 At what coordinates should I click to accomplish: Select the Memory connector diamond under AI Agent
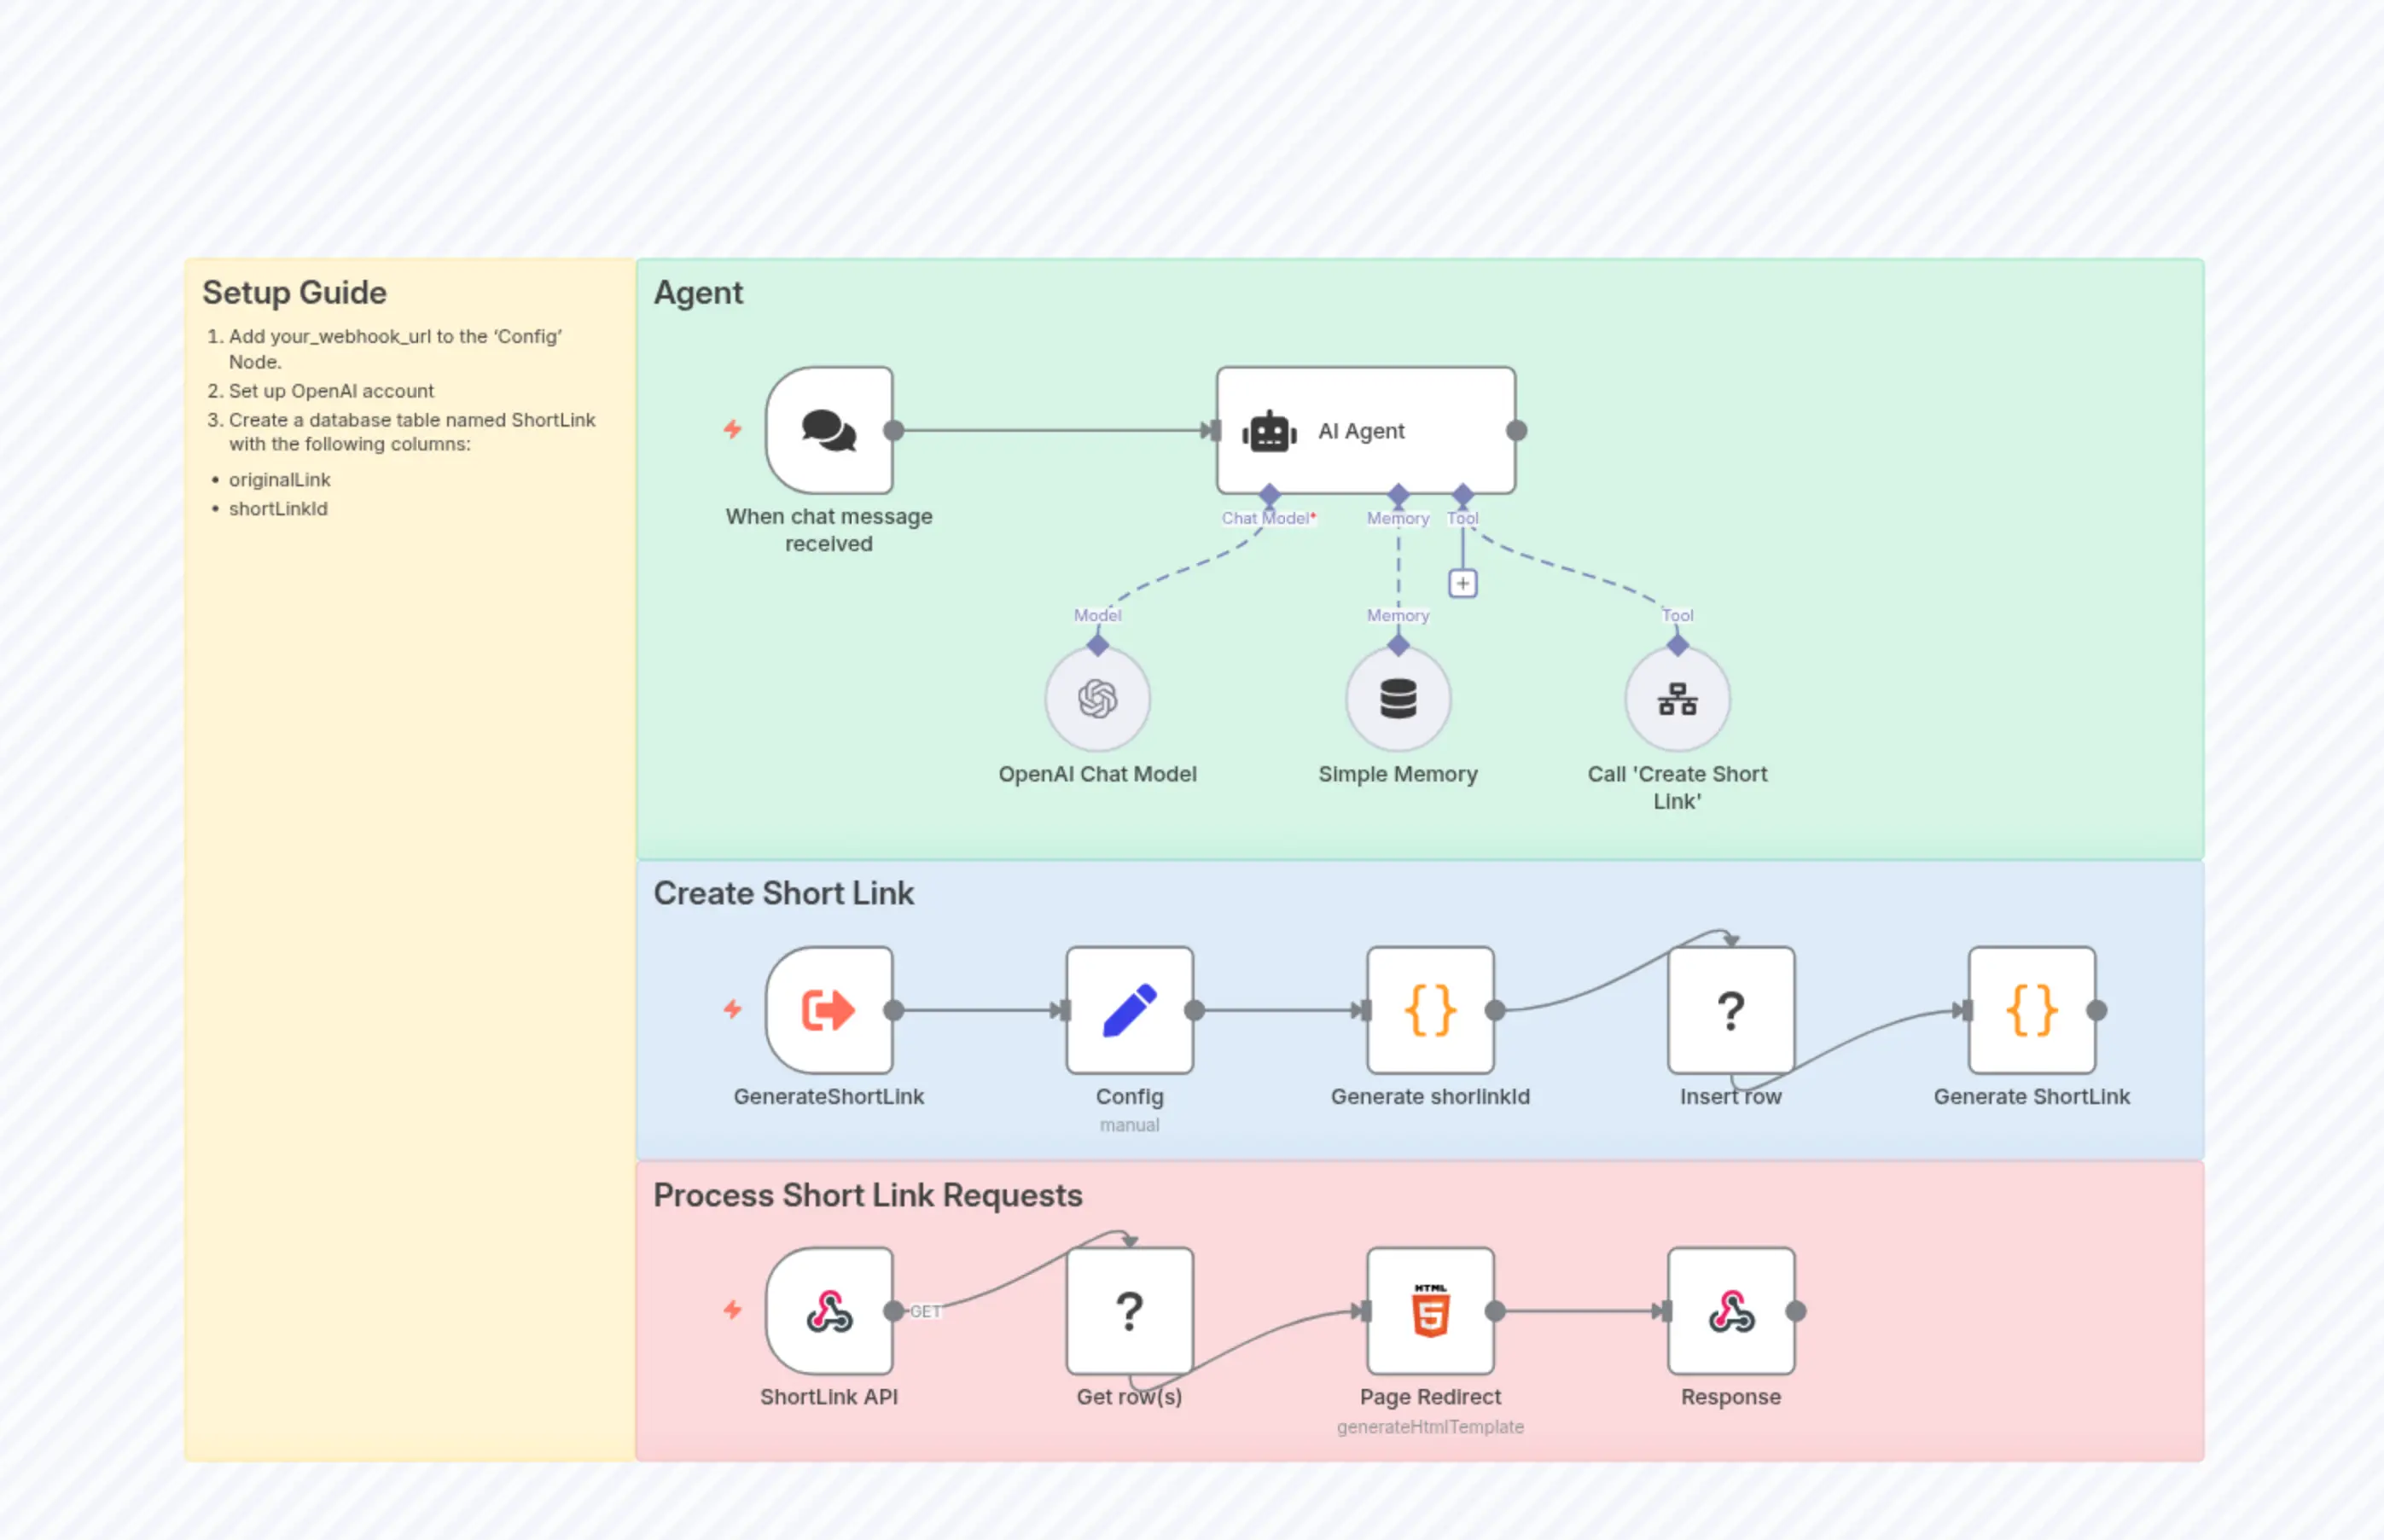(1398, 494)
